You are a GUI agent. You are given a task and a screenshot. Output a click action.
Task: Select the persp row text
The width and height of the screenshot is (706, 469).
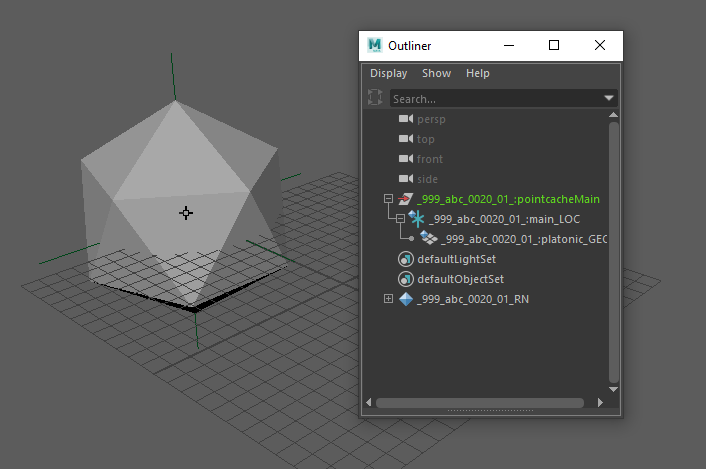click(431, 119)
